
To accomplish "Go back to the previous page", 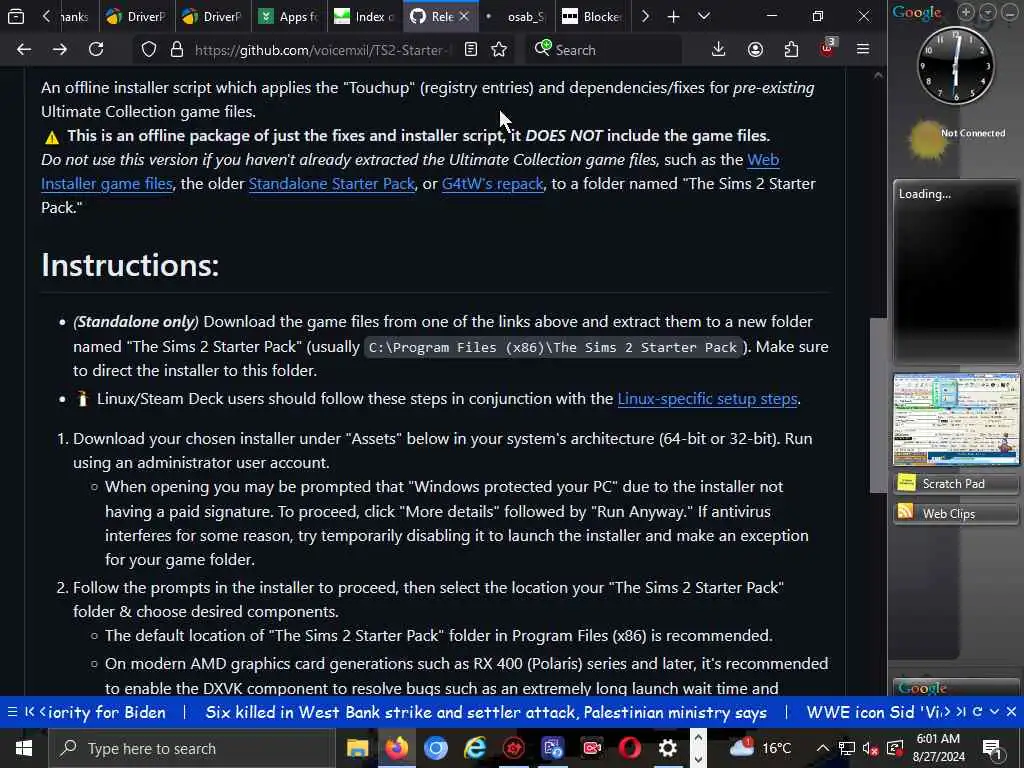I will pos(24,50).
